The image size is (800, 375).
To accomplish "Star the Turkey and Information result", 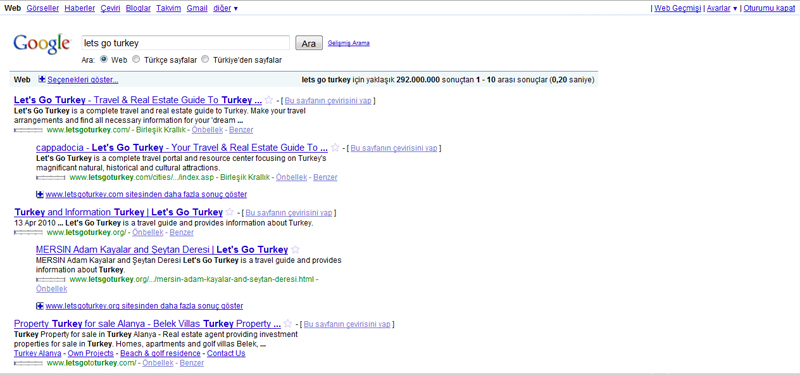I will tap(230, 212).
